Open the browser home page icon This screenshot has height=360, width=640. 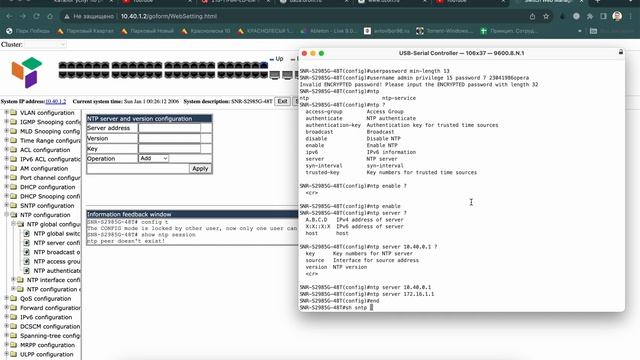click(50, 16)
